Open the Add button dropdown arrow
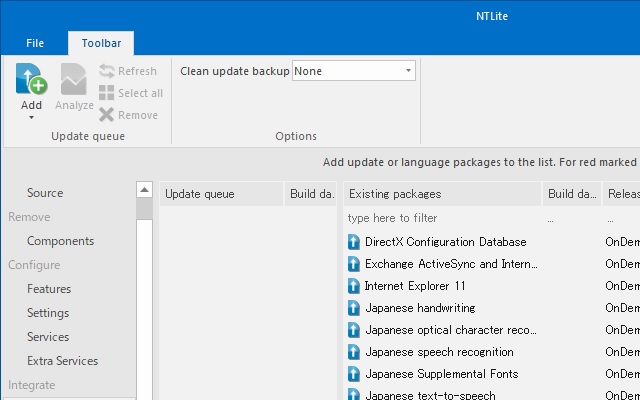Image resolution: width=640 pixels, height=400 pixels. (x=31, y=118)
